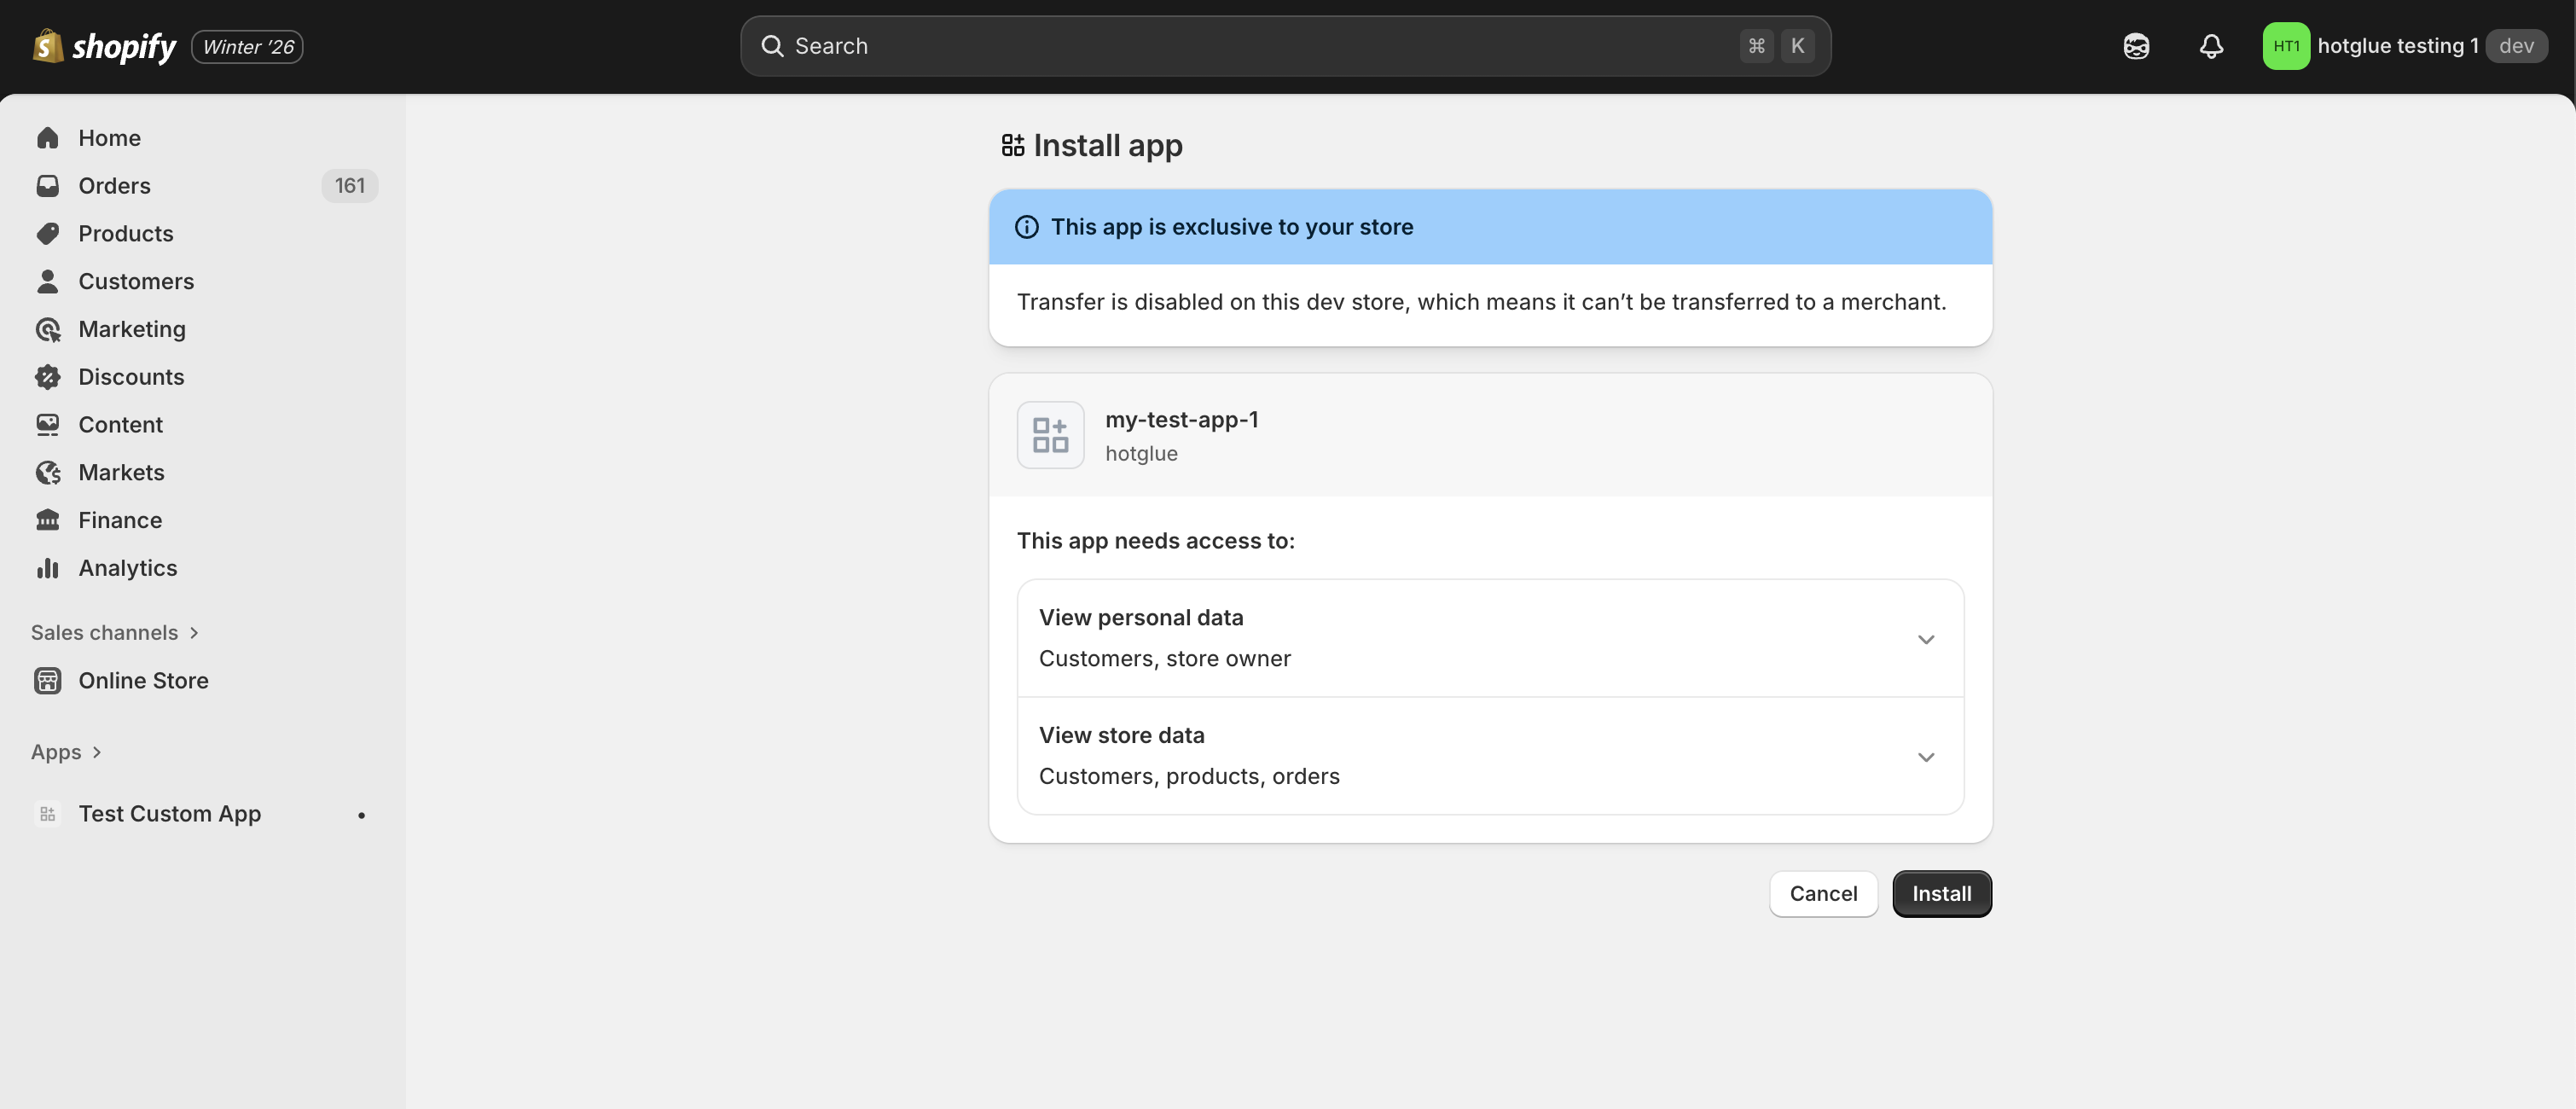Expand View store data permissions
Viewport: 2576px width, 1109px height.
pos(1925,757)
